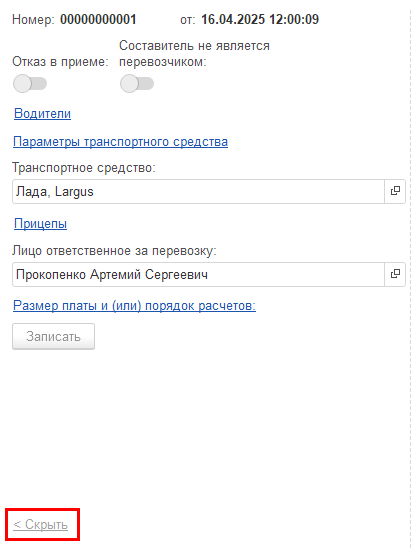Viewport: 411px width, 548px height.
Task: Click the dotted panel border on the right
Action: point(409,274)
